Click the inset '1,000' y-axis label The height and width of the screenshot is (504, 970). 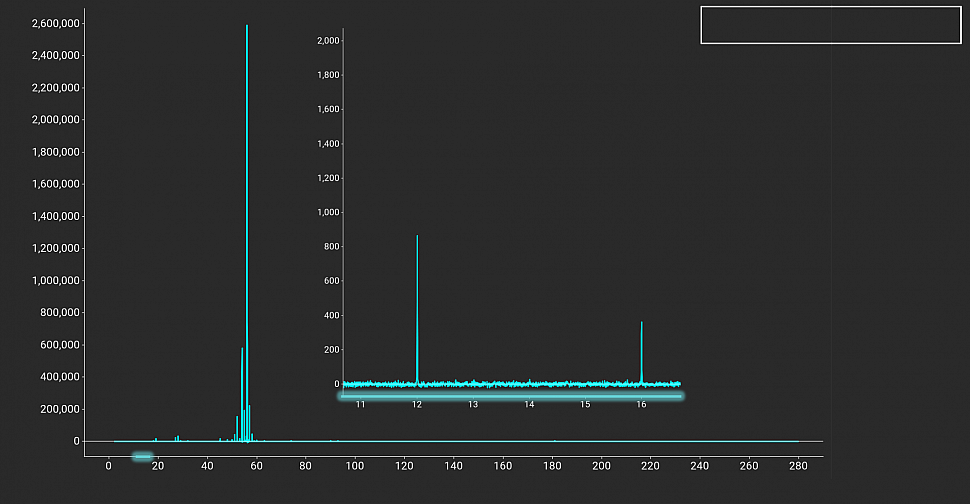[328, 213]
